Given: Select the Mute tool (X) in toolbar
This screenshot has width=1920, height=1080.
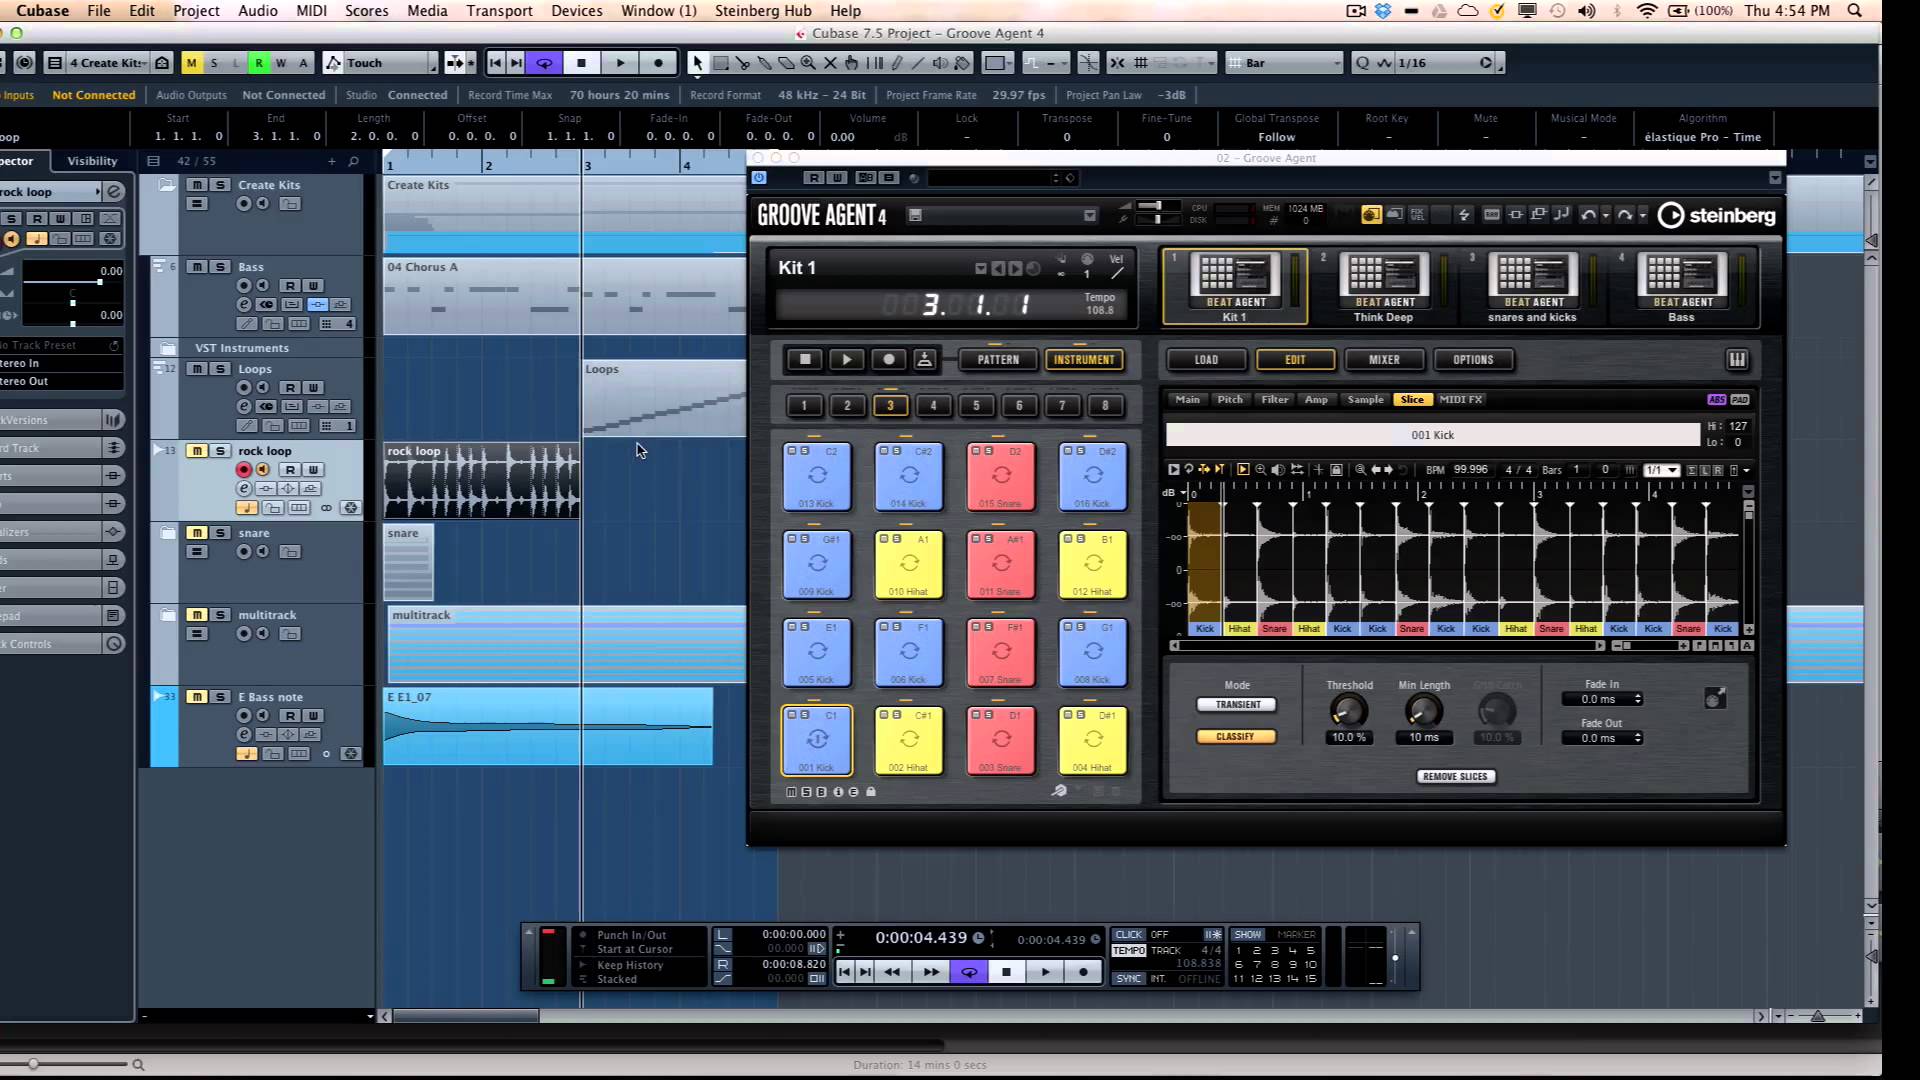Looking at the screenshot, I should (x=830, y=63).
